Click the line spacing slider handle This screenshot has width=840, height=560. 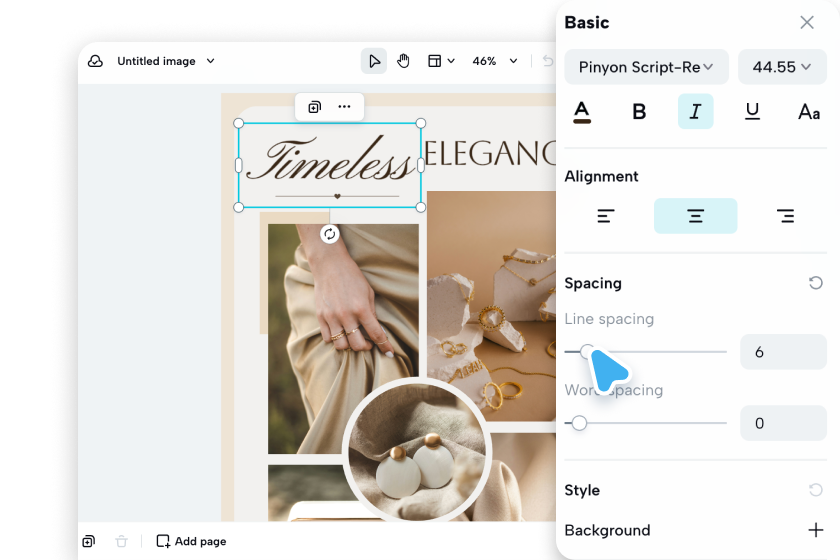587,352
